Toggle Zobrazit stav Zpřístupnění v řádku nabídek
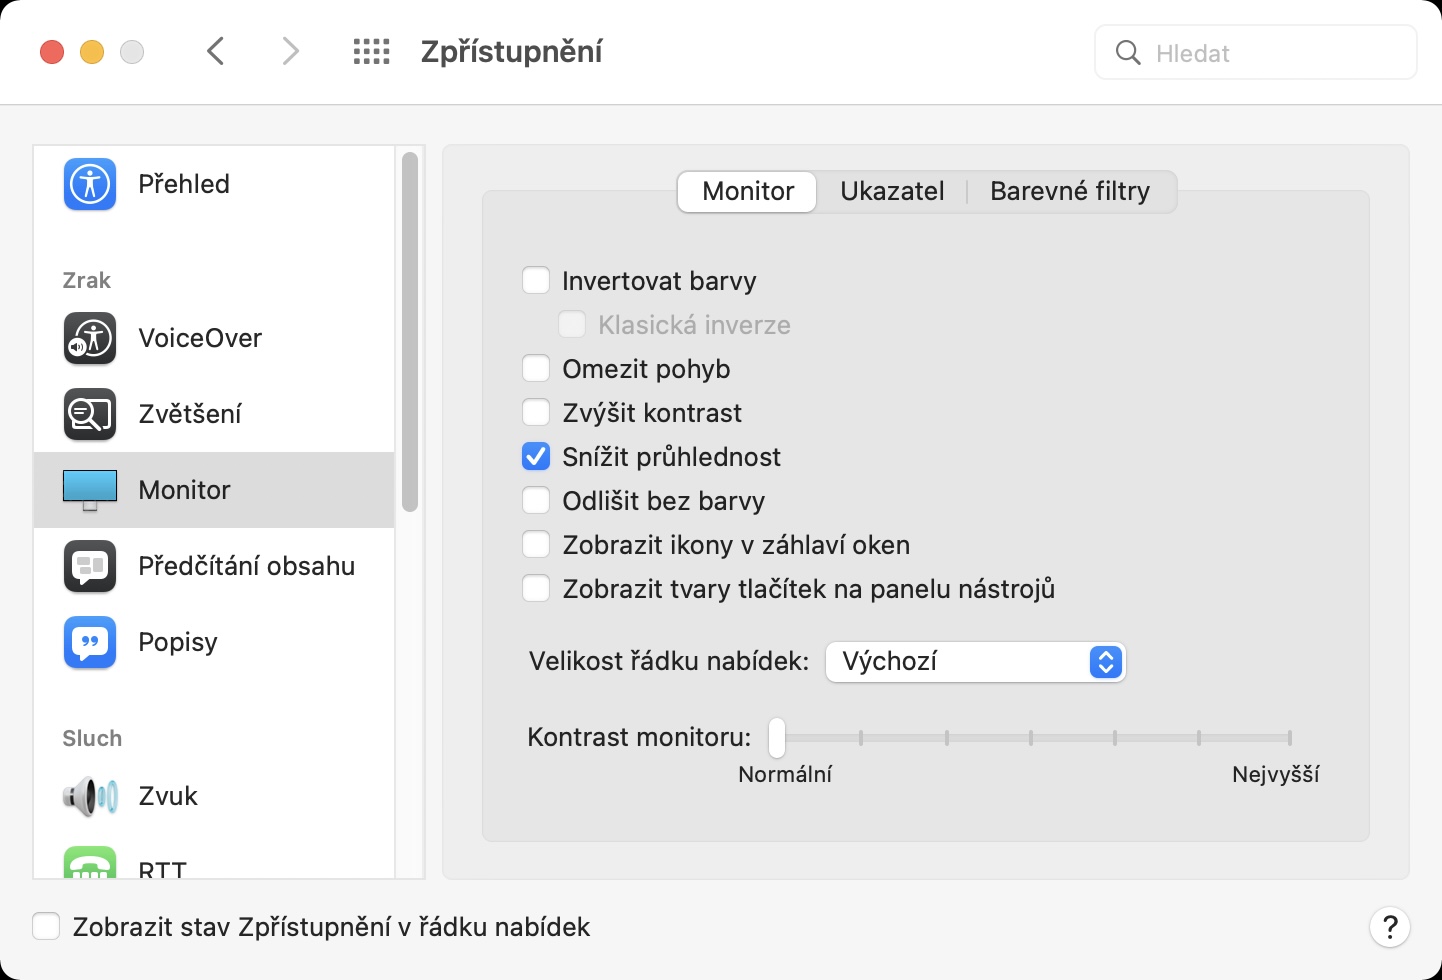This screenshot has height=980, width=1442. click(x=47, y=927)
